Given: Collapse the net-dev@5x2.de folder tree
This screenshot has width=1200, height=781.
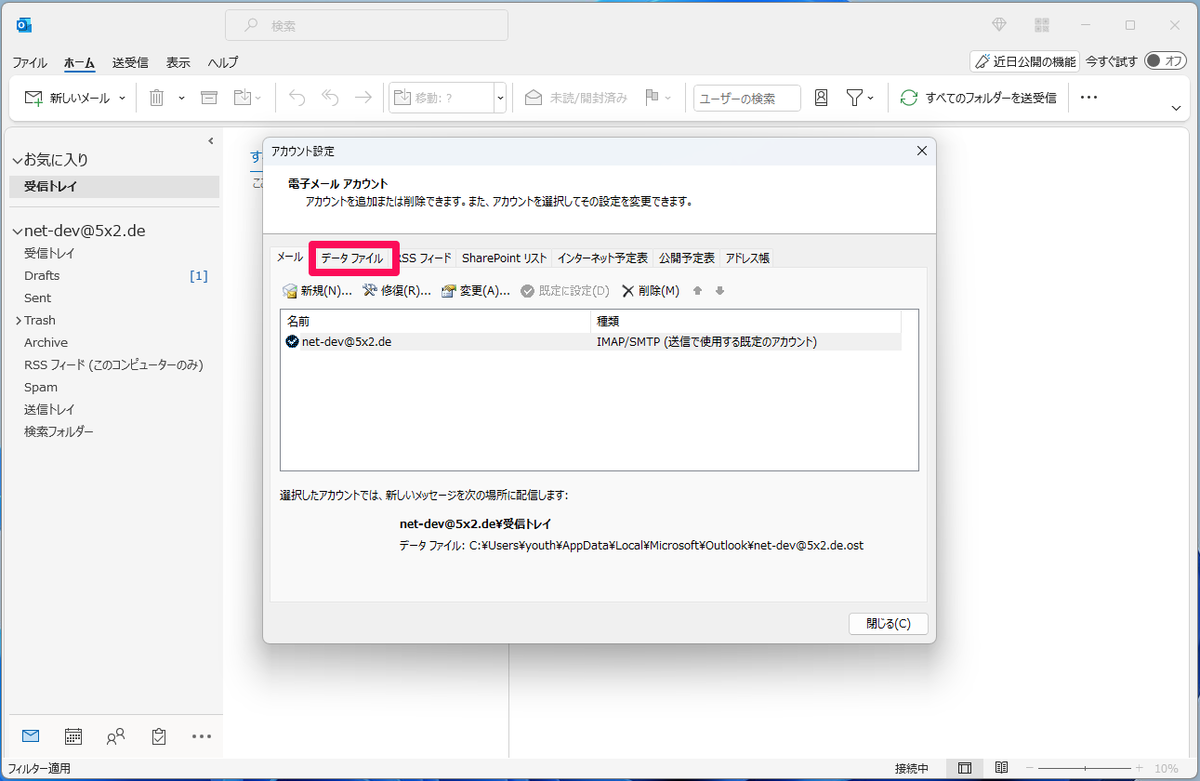Looking at the screenshot, I should coord(17,231).
